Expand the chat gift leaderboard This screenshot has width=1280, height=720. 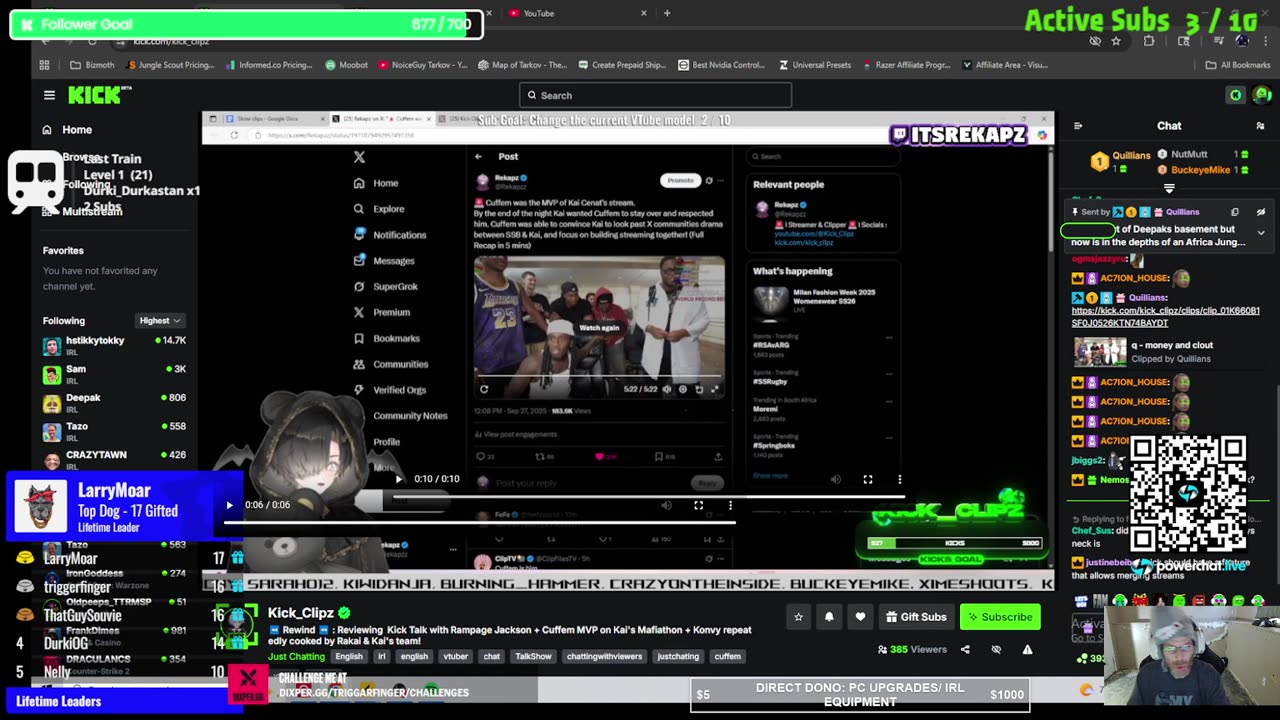click(x=1169, y=188)
